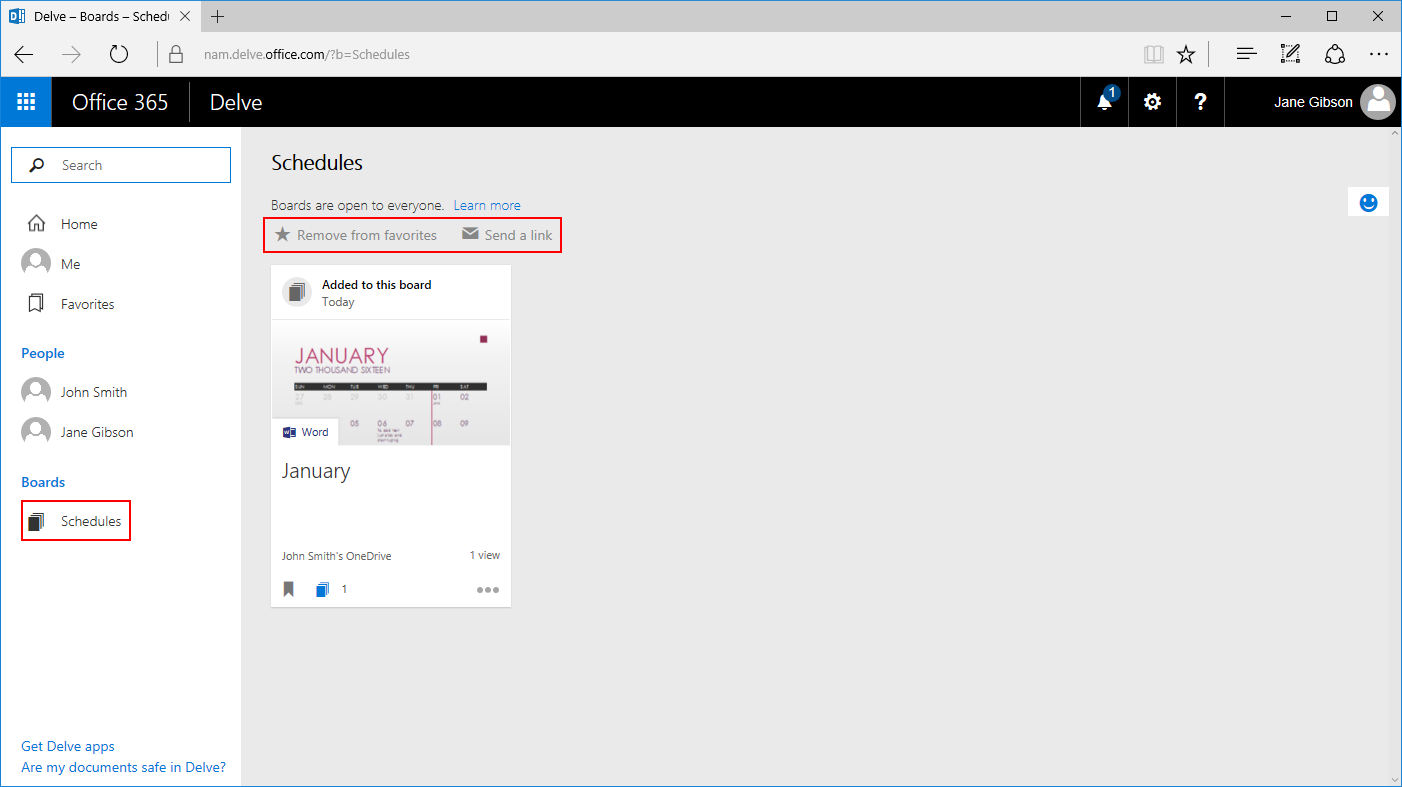This screenshot has height=787, width=1402.
Task: Open Favorites in the sidebar
Action: pyautogui.click(x=72, y=304)
